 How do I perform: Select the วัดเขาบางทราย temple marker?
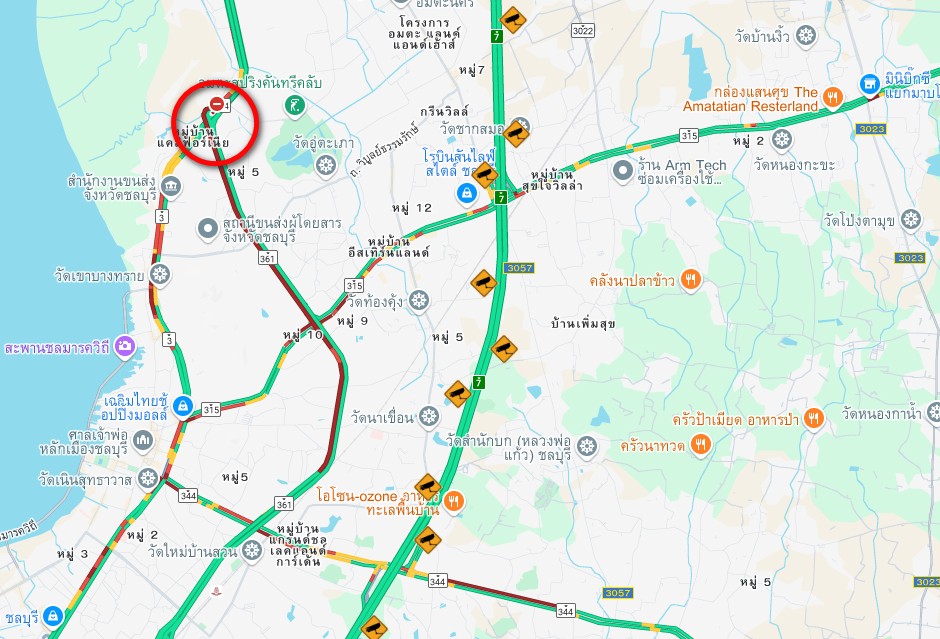tap(160, 275)
